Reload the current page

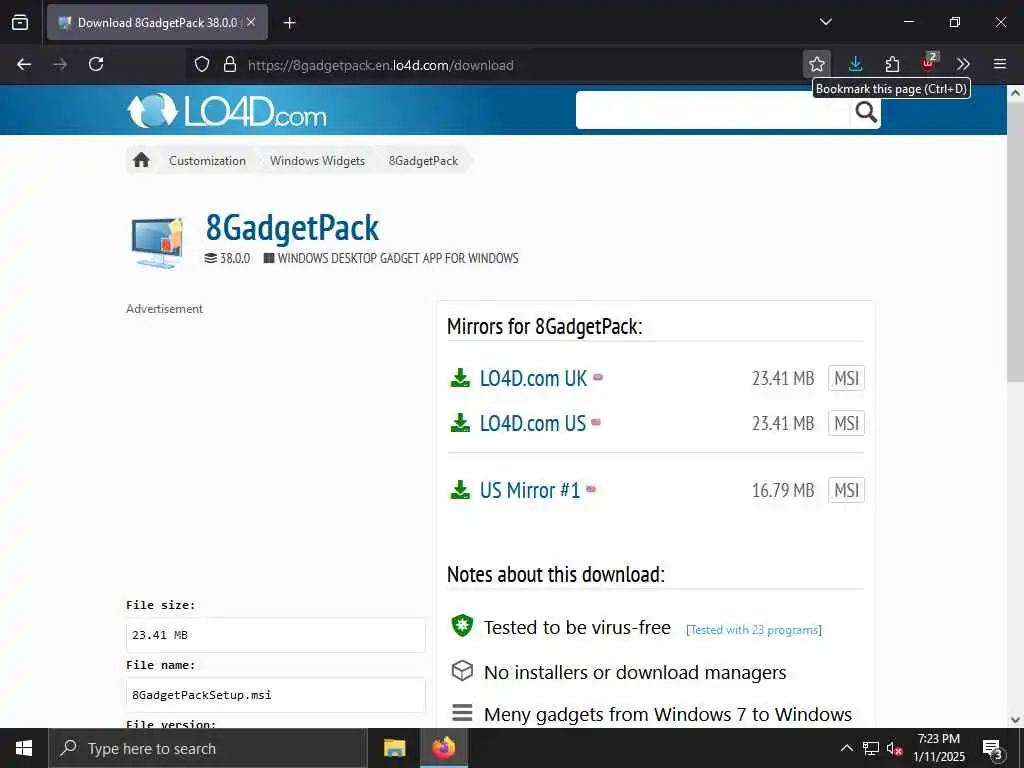(96, 64)
